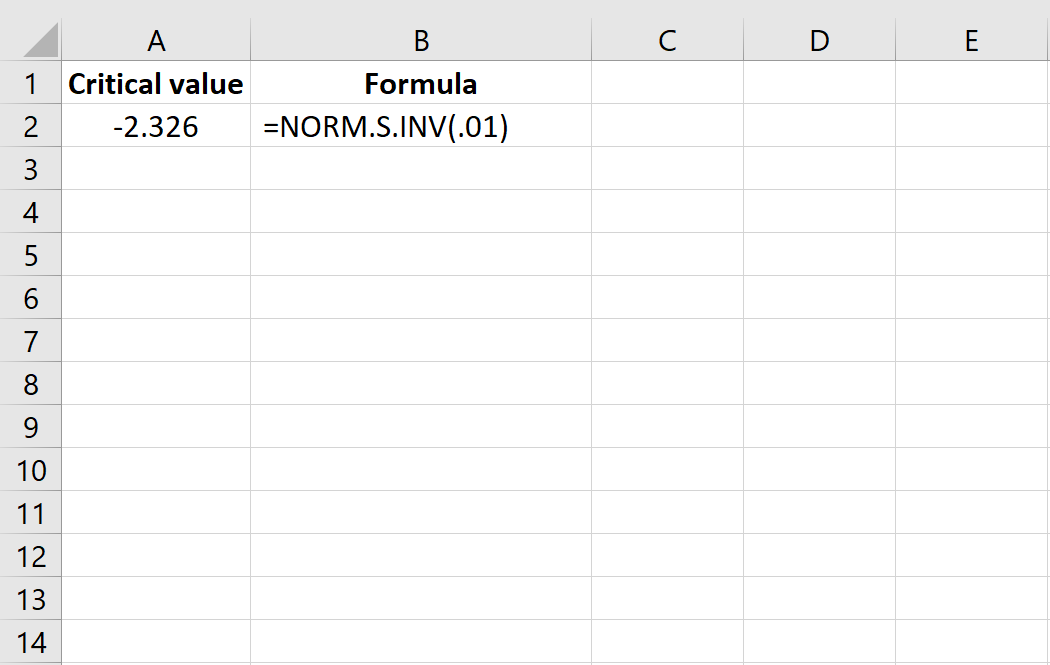Select column header C
Image resolution: width=1050 pixels, height=665 pixels.
pos(667,40)
